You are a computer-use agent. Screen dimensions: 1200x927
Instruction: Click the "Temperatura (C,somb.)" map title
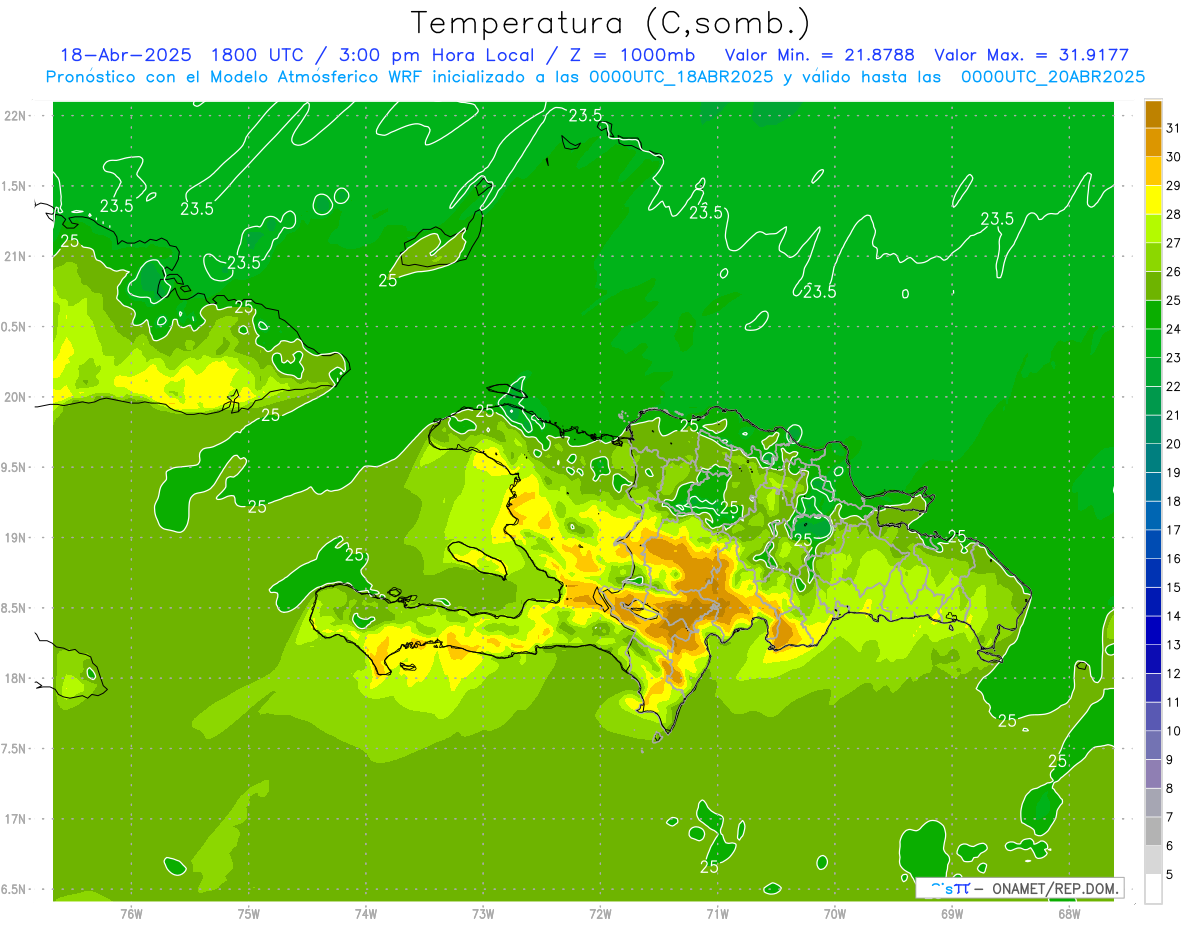tap(611, 23)
